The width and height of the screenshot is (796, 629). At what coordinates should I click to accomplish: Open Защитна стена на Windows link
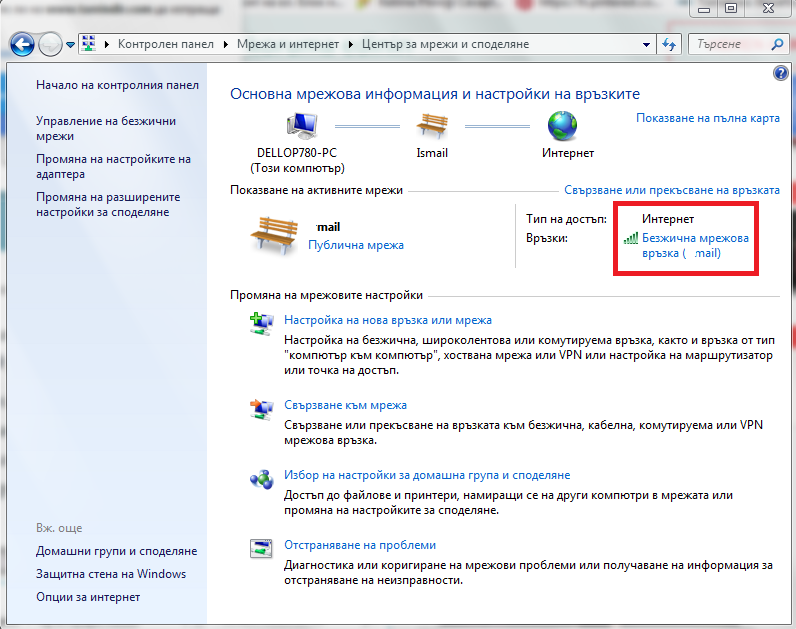tap(110, 574)
